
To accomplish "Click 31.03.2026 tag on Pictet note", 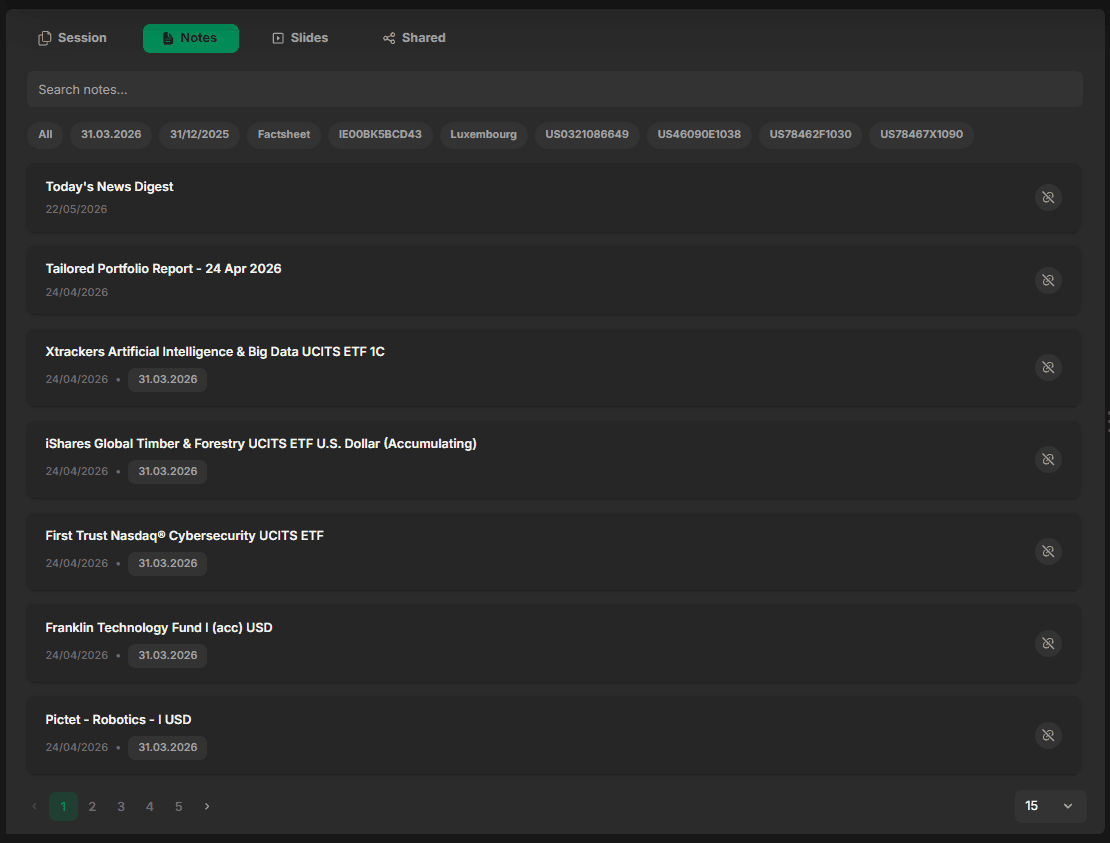I will tap(168, 747).
